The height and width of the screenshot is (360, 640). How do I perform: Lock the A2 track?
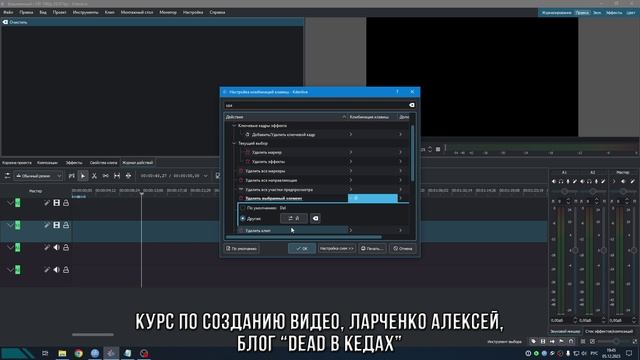pyautogui.click(x=66, y=270)
